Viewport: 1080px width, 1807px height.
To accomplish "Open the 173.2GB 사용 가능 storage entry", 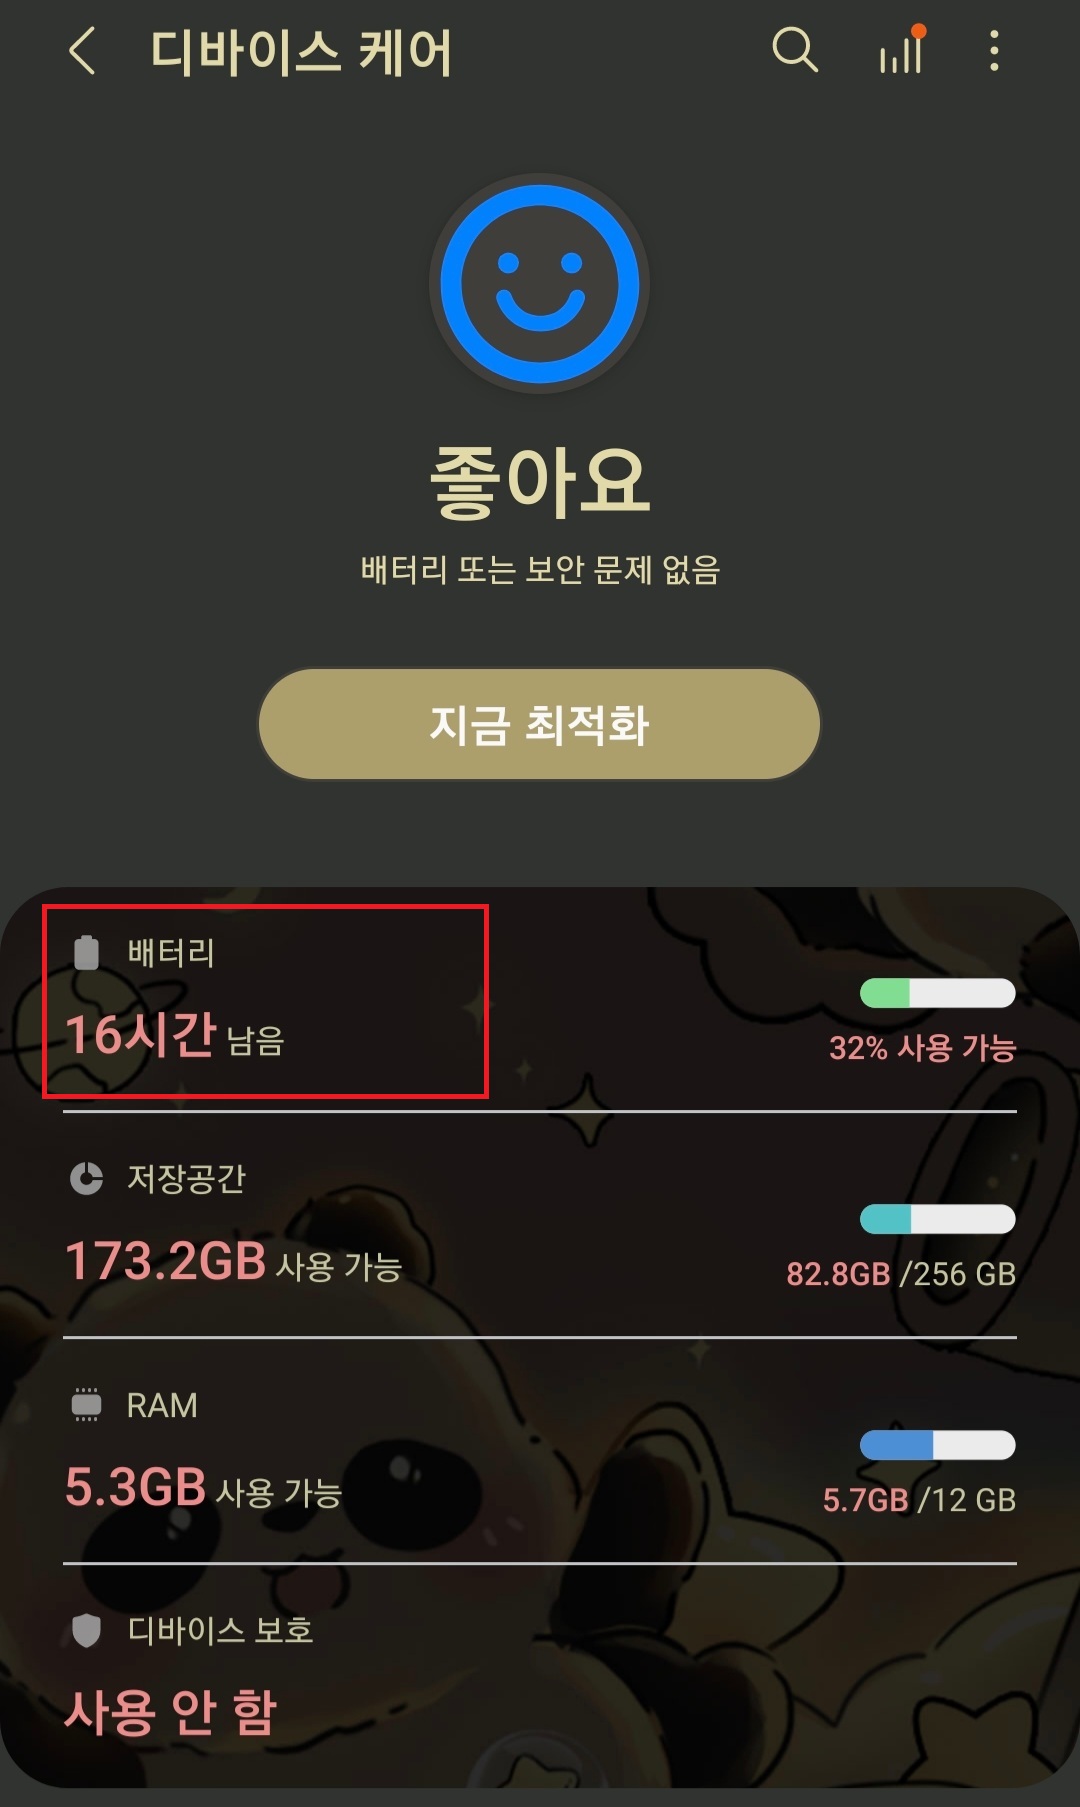I will [540, 1225].
